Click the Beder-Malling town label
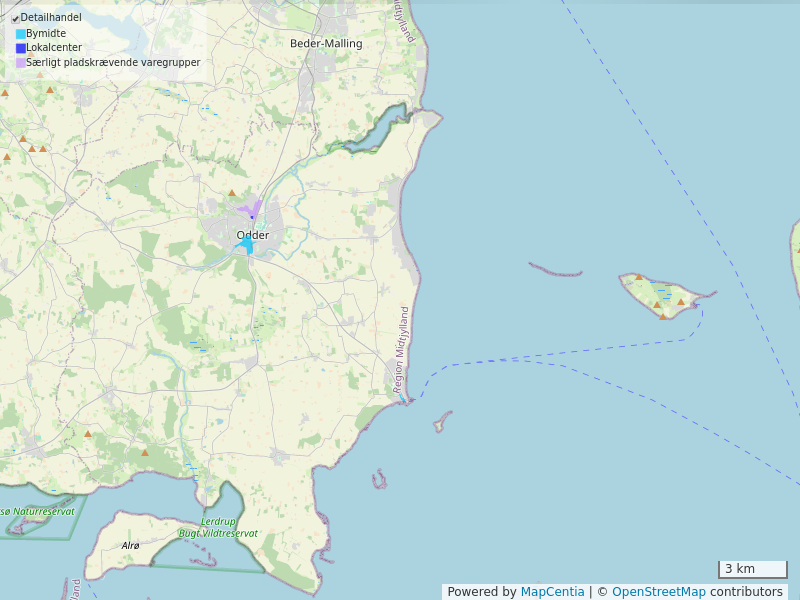The image size is (800, 600). click(x=326, y=43)
